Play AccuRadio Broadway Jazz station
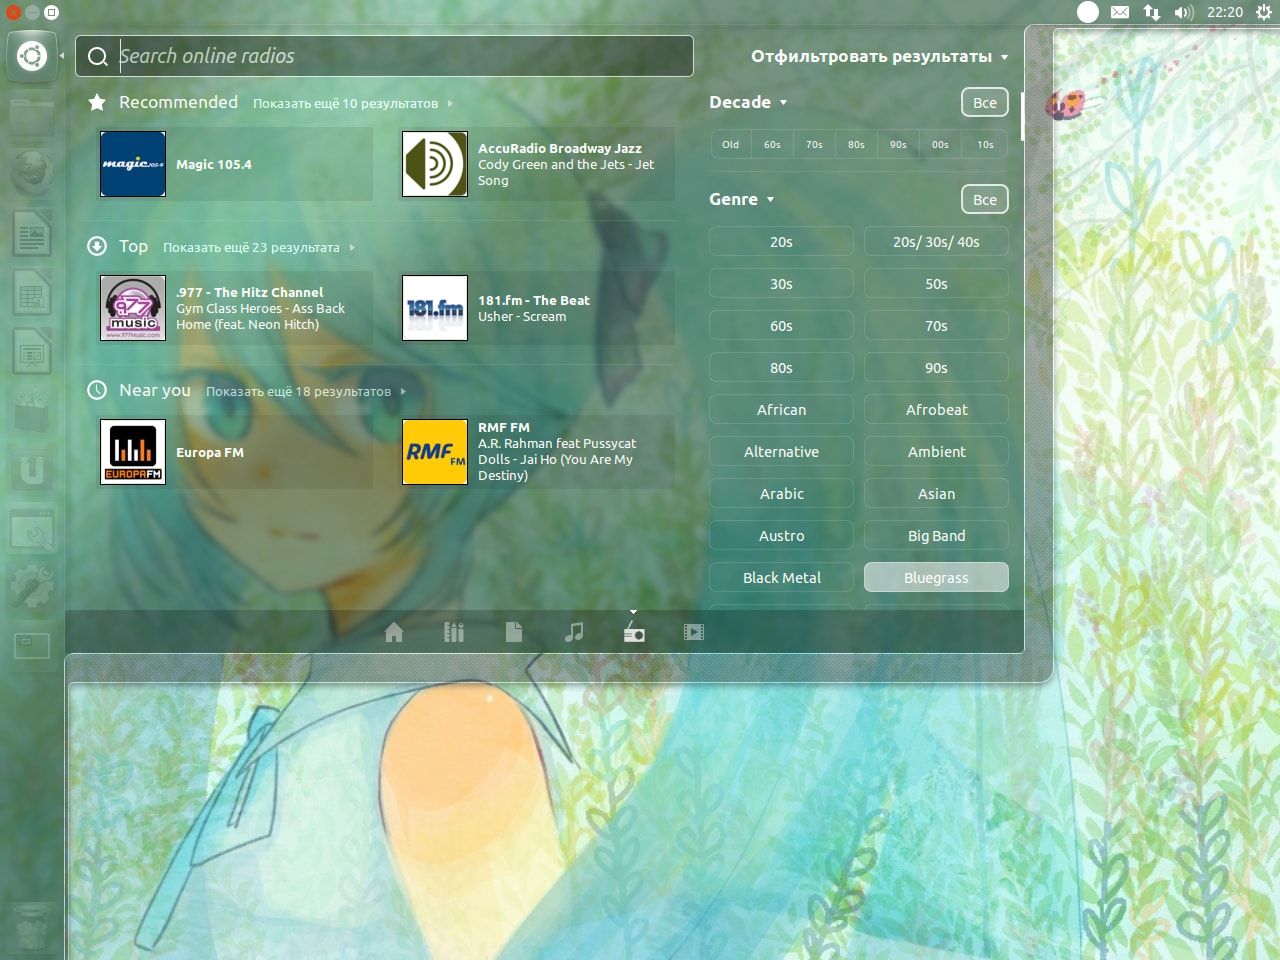 [x=537, y=164]
